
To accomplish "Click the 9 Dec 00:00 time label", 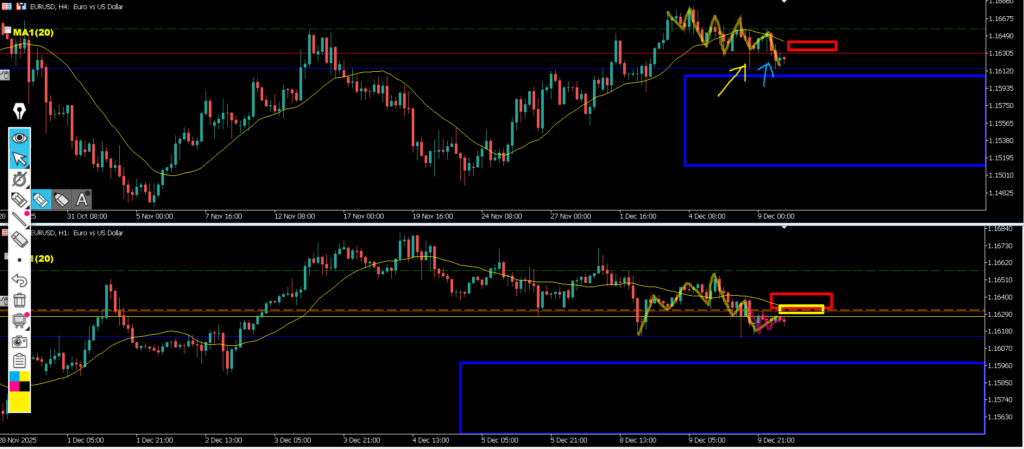I will tap(775, 216).
